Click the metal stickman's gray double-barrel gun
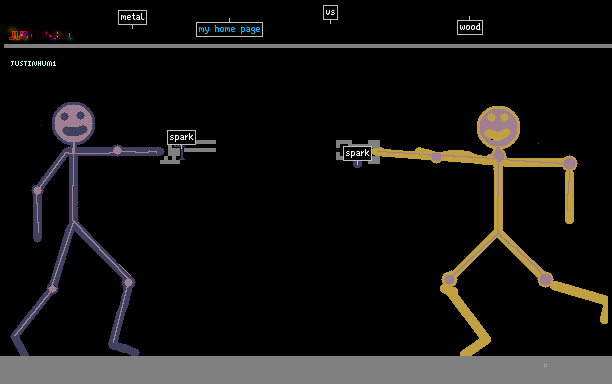Image resolution: width=612 pixels, height=384 pixels. click(x=188, y=152)
